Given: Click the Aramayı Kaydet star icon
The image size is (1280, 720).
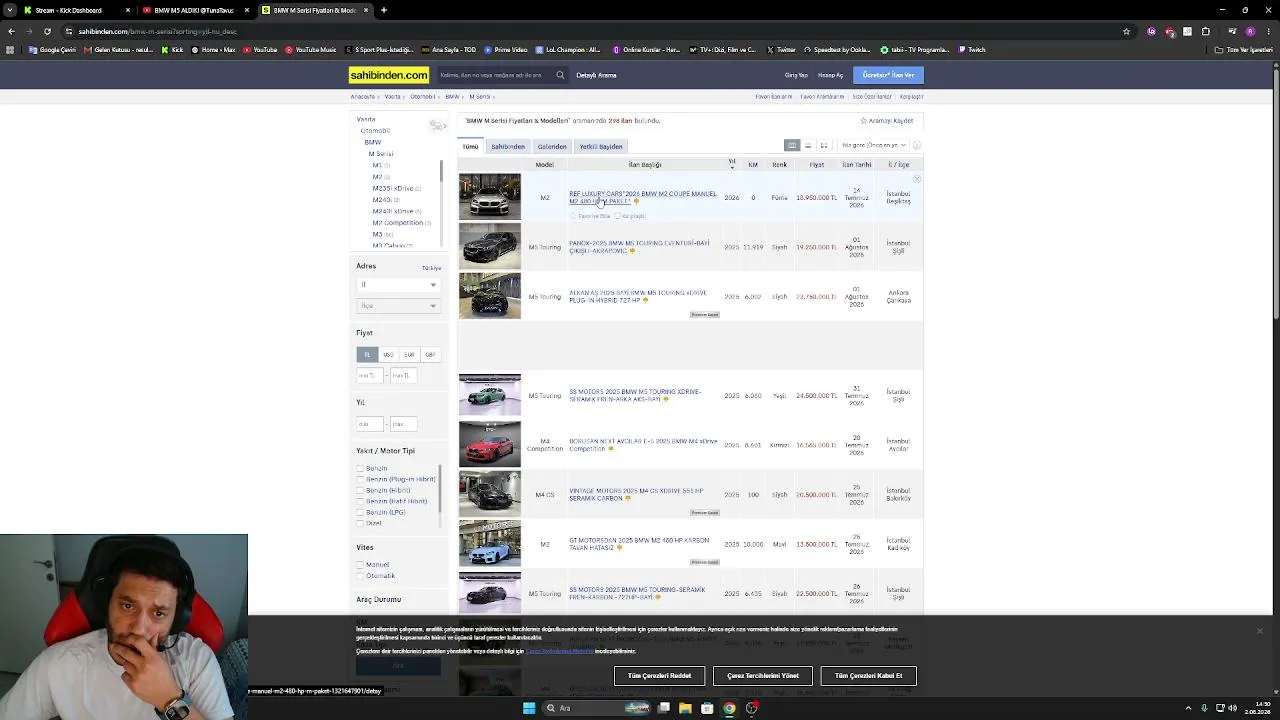Looking at the screenshot, I should 864,121.
